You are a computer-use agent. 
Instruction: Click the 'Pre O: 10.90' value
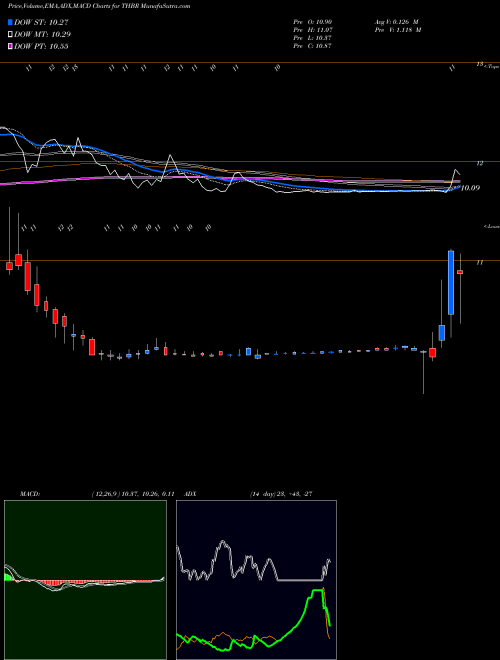click(x=313, y=22)
